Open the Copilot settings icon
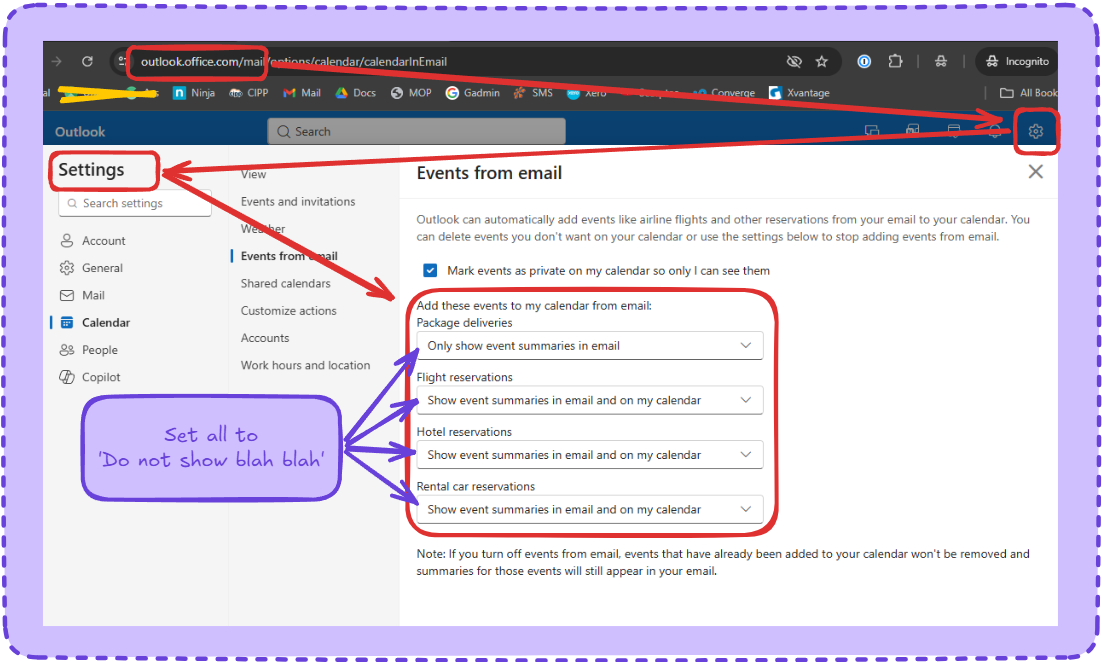1102x662 pixels. click(67, 377)
